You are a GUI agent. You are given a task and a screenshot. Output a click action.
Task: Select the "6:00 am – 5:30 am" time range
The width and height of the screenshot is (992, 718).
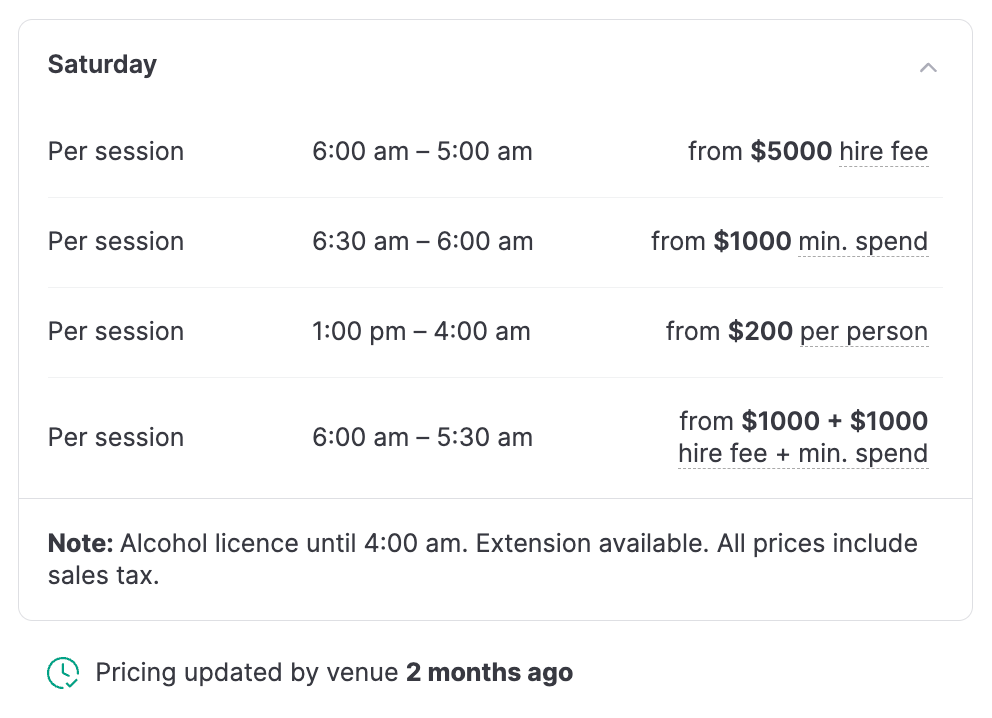pos(422,438)
